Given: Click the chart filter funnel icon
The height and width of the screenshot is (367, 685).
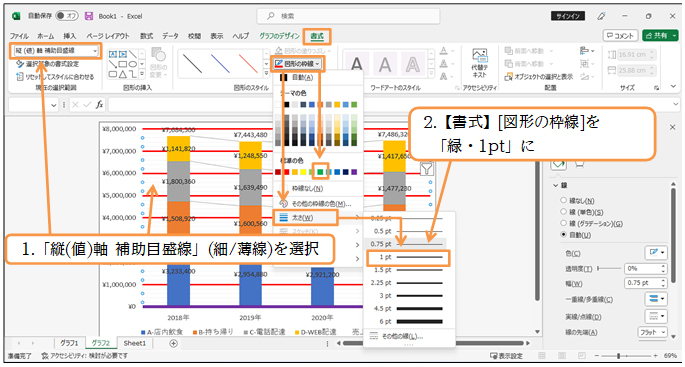Looking at the screenshot, I should 426,169.
